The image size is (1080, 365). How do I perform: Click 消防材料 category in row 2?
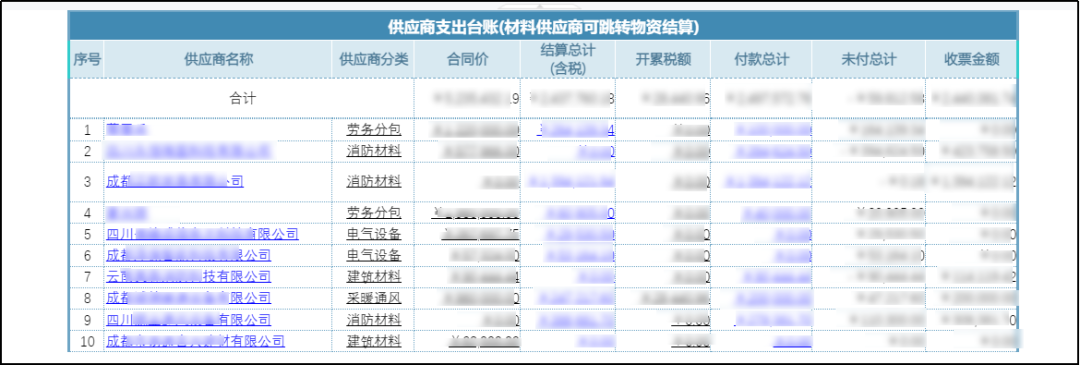374,150
